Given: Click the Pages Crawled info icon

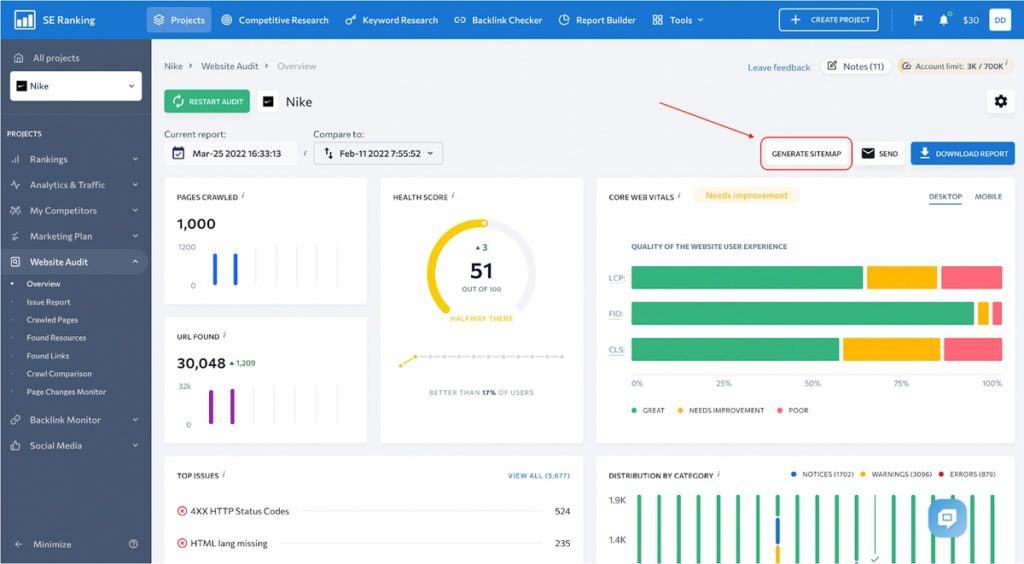Looking at the screenshot, I should 243,195.
